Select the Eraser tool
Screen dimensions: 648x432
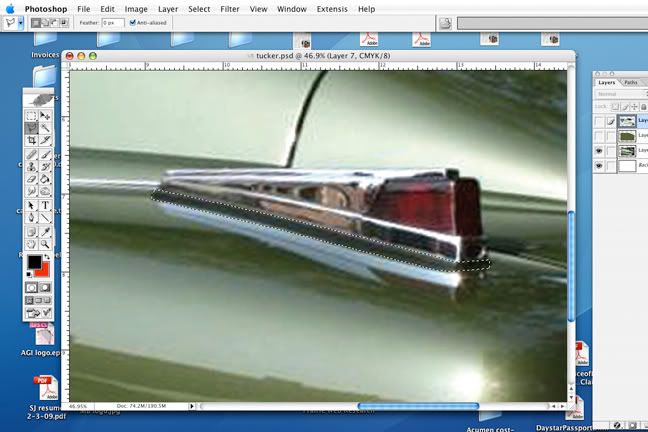click(x=32, y=179)
